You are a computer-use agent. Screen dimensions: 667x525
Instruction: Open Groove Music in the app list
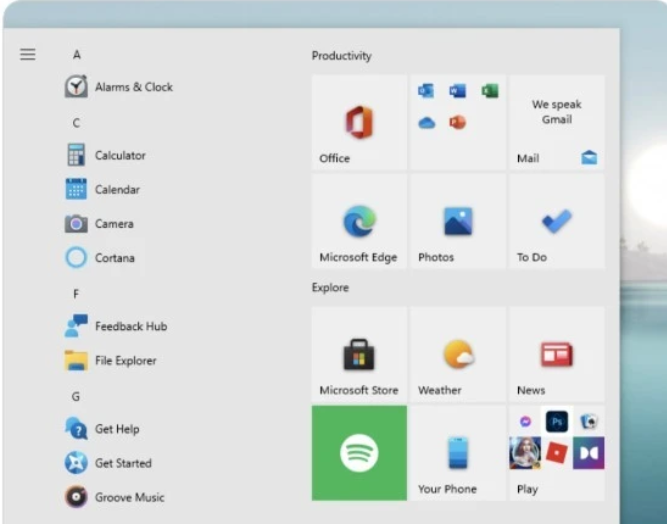click(128, 497)
